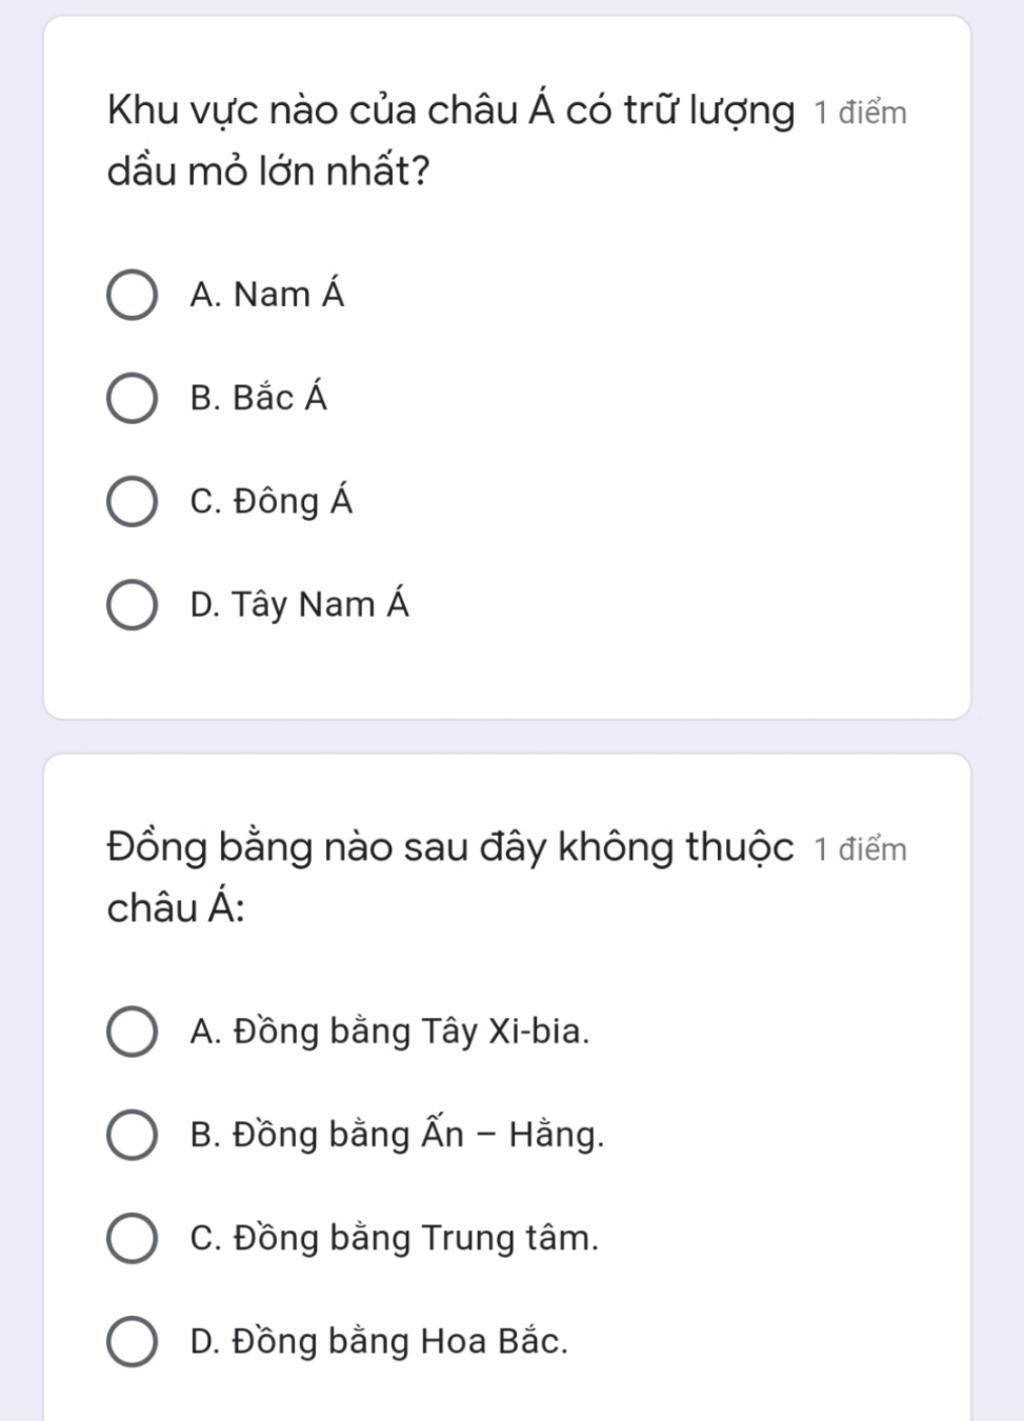Choose radio circle for Đồng bằng Ấn – Hằng
The width and height of the screenshot is (1024, 1421).
tap(131, 1135)
